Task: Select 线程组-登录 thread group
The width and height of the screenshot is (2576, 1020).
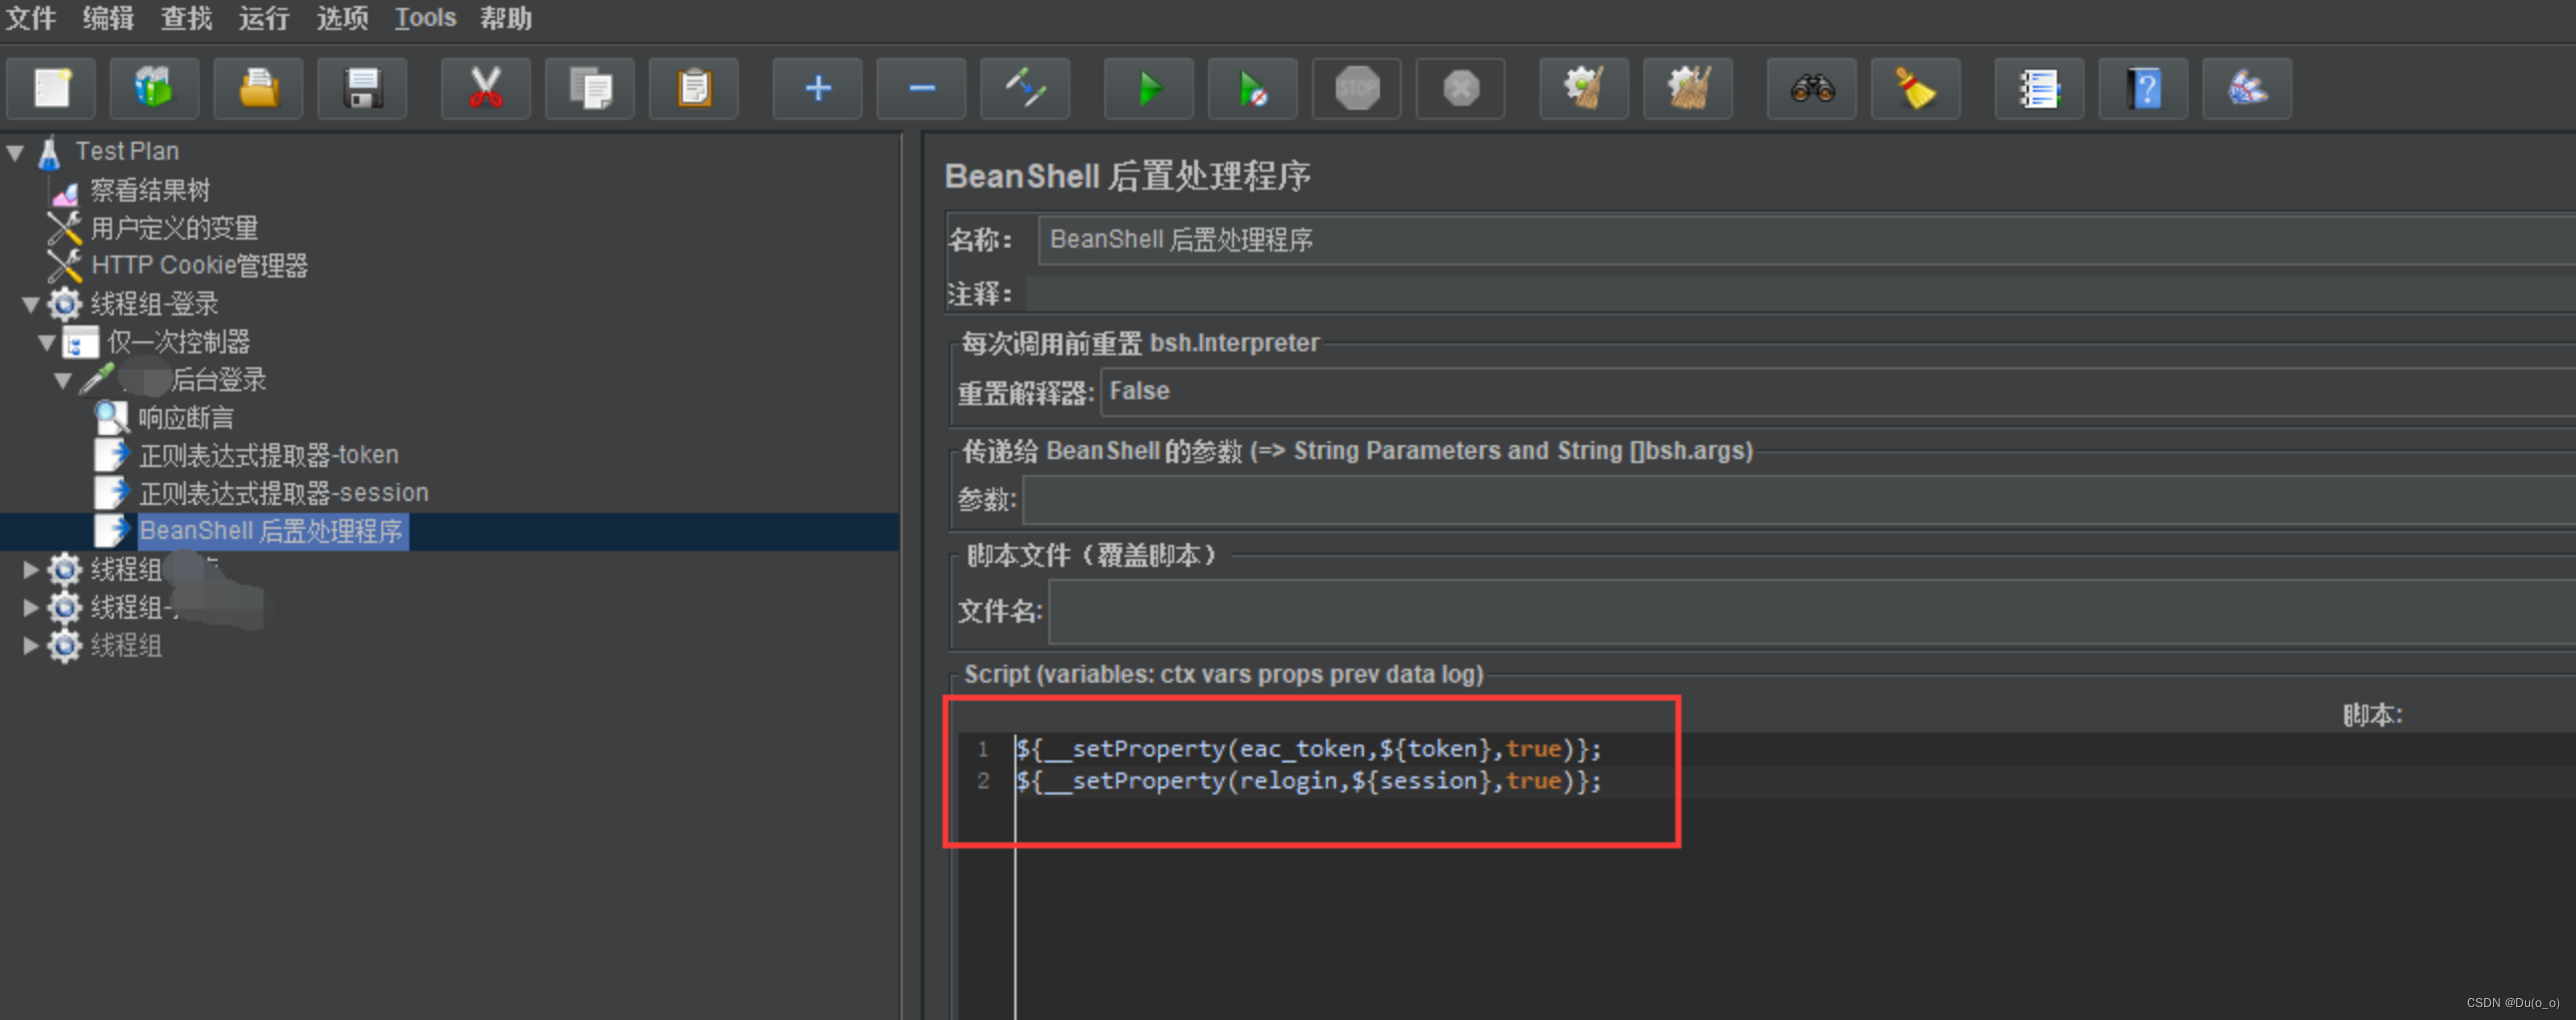Action: point(154,304)
